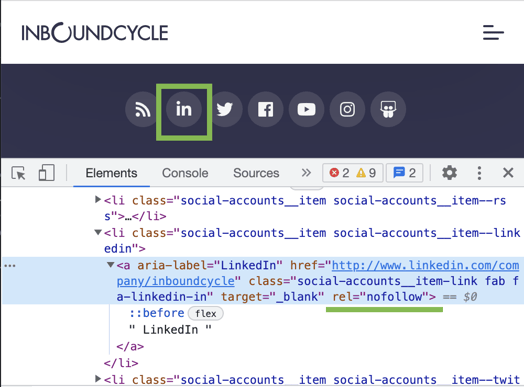Collapse the social-accounts__item--linkedin li node
Viewport: 524px width, 387px height.
[x=98, y=232]
